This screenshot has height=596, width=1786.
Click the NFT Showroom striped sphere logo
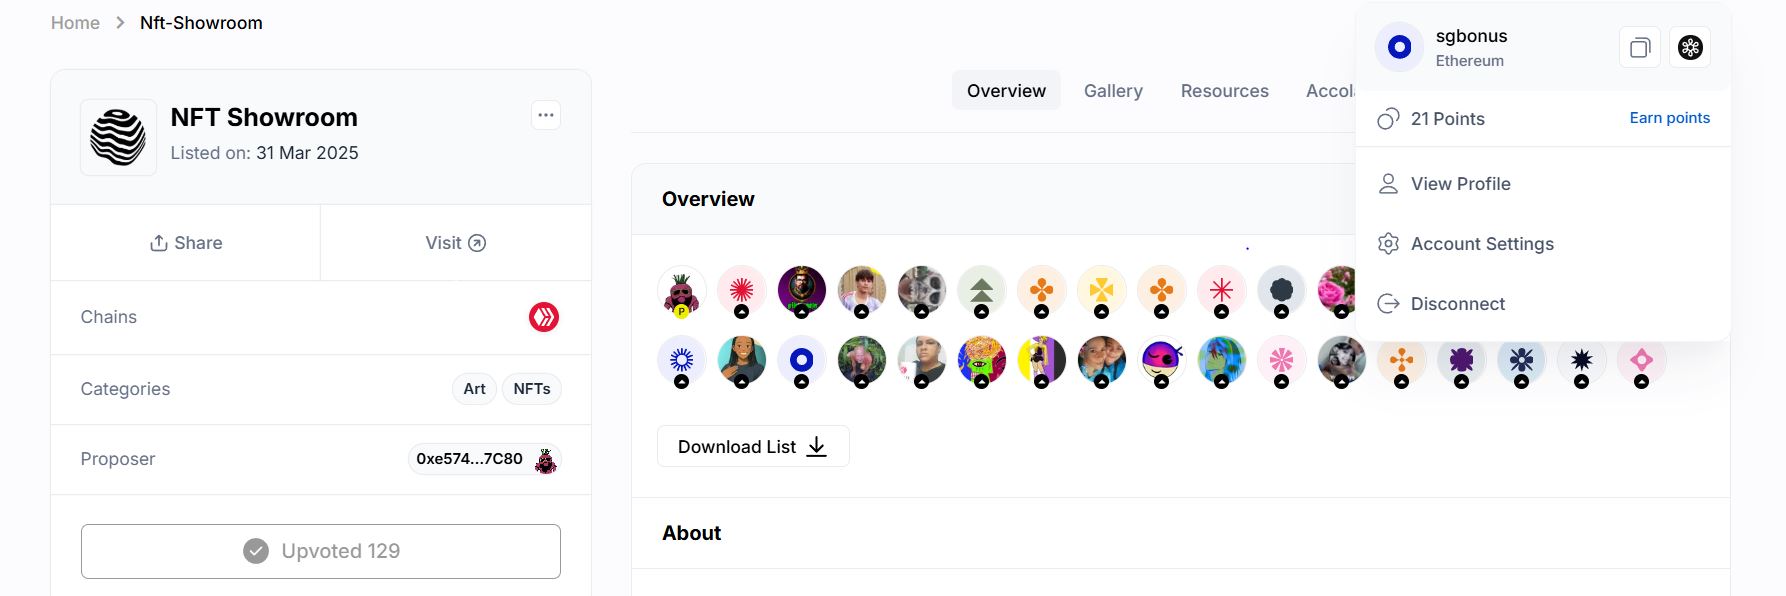(118, 138)
